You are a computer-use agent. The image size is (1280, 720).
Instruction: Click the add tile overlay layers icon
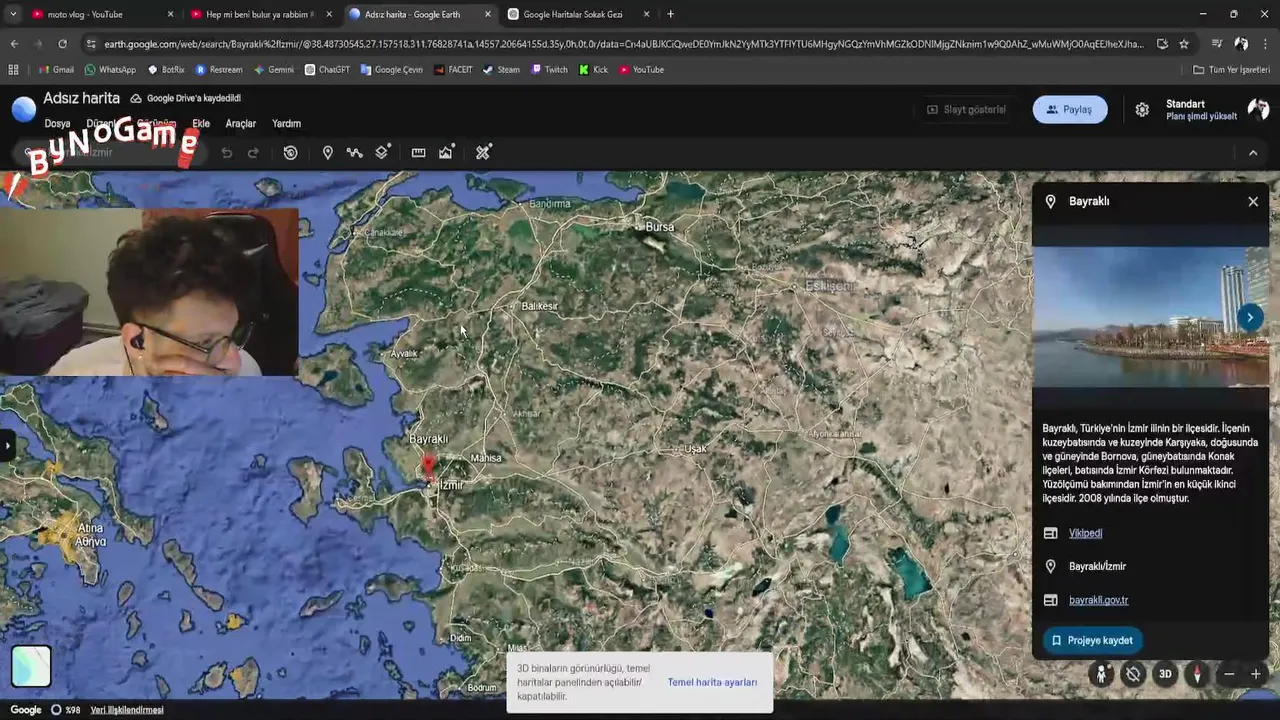tap(382, 152)
